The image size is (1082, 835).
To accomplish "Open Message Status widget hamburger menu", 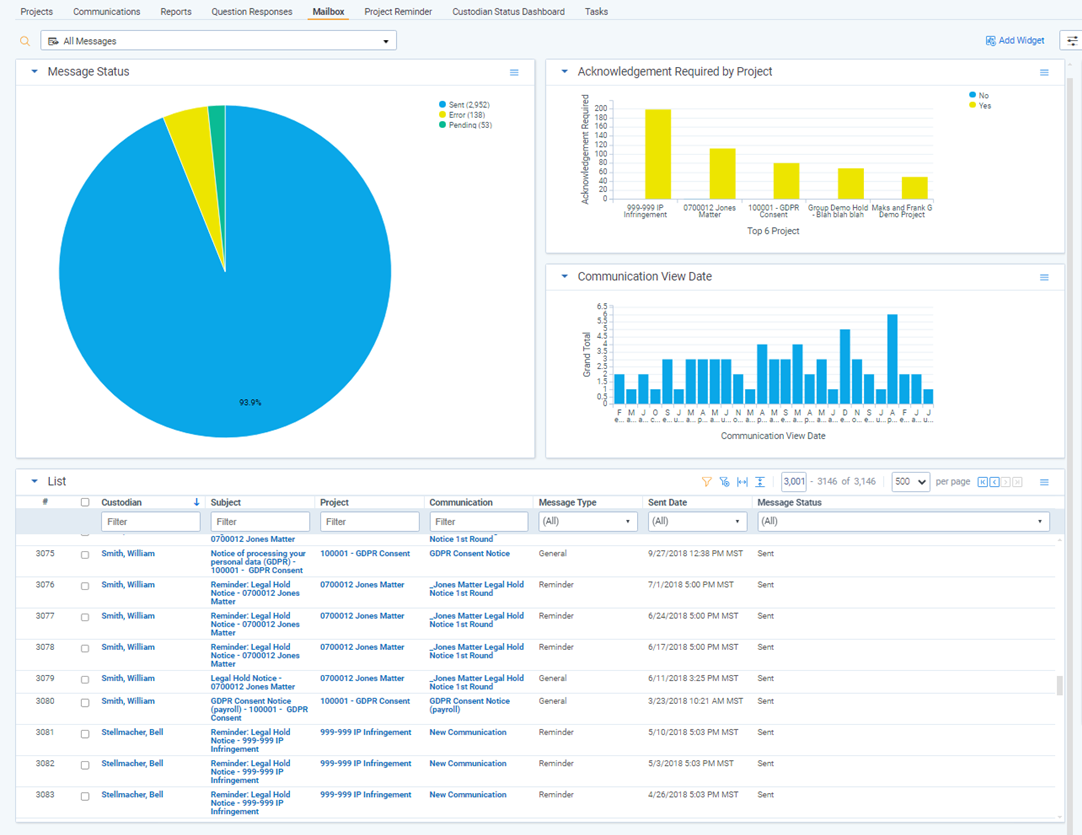I will (514, 72).
